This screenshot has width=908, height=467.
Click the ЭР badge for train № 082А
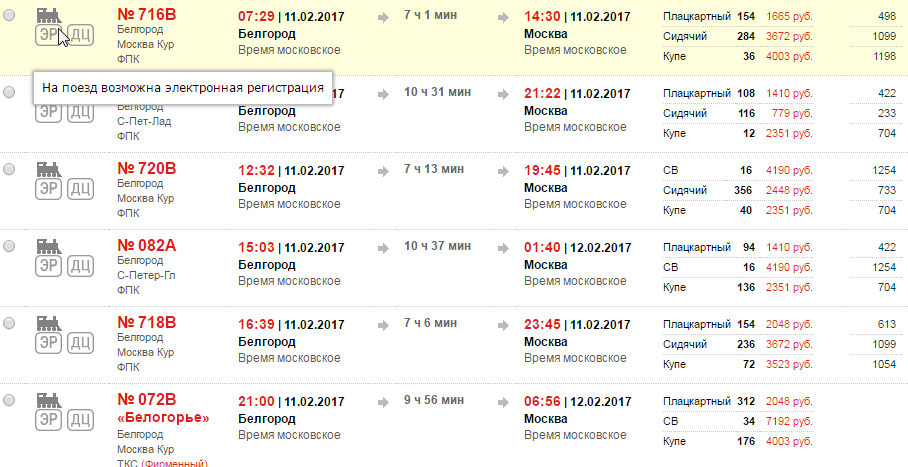pyautogui.click(x=47, y=268)
